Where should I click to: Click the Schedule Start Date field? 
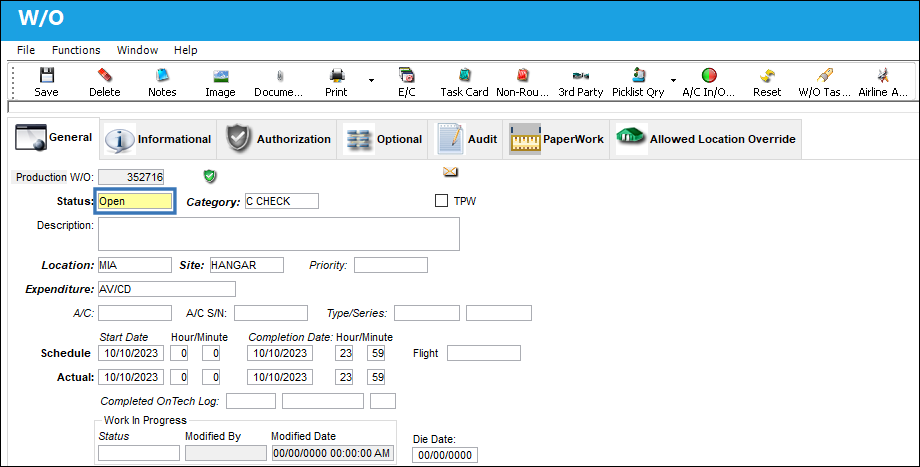pyautogui.click(x=131, y=353)
